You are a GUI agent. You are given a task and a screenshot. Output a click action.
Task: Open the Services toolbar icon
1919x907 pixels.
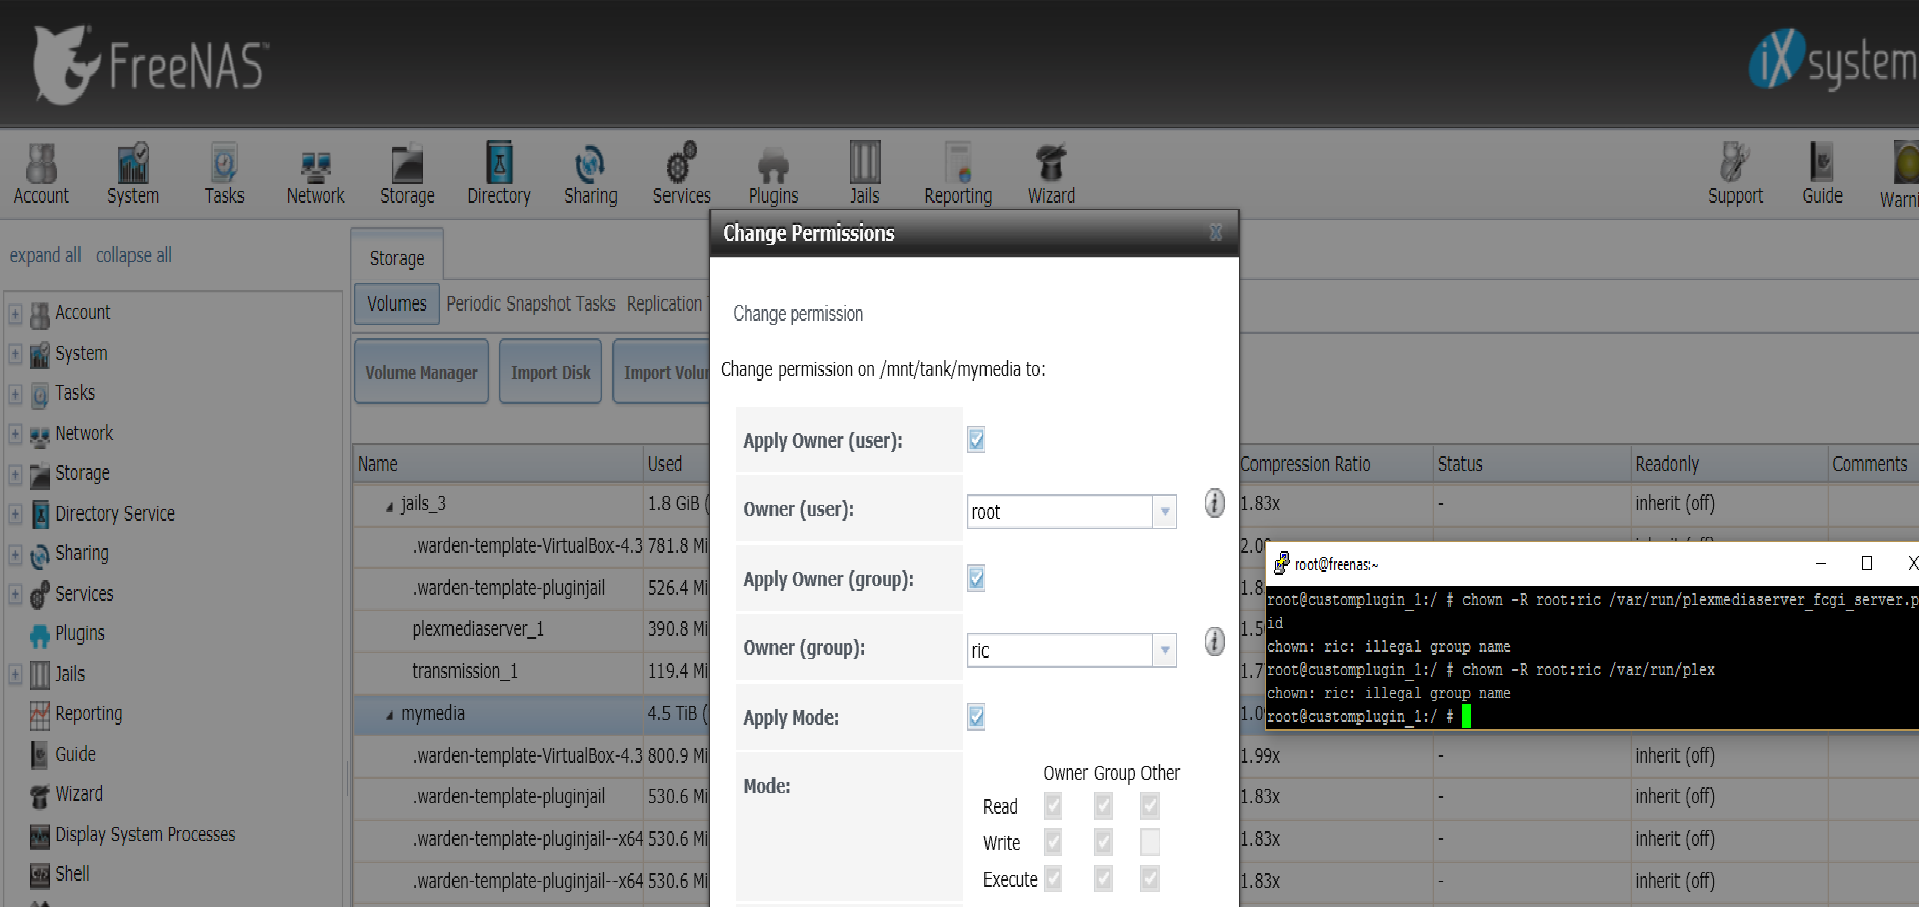pos(682,174)
